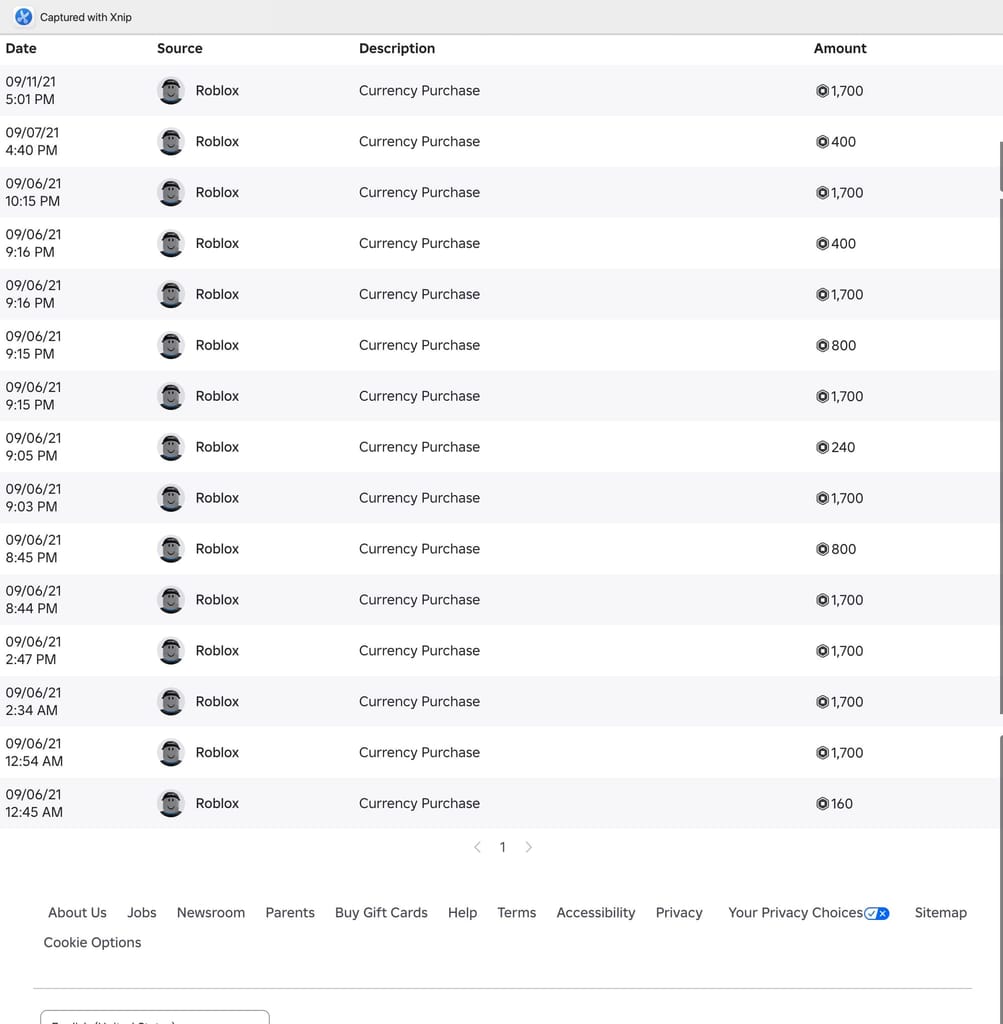Click the Privacy link next to Accessibility
Image resolution: width=1003 pixels, height=1024 pixels.
coord(679,912)
